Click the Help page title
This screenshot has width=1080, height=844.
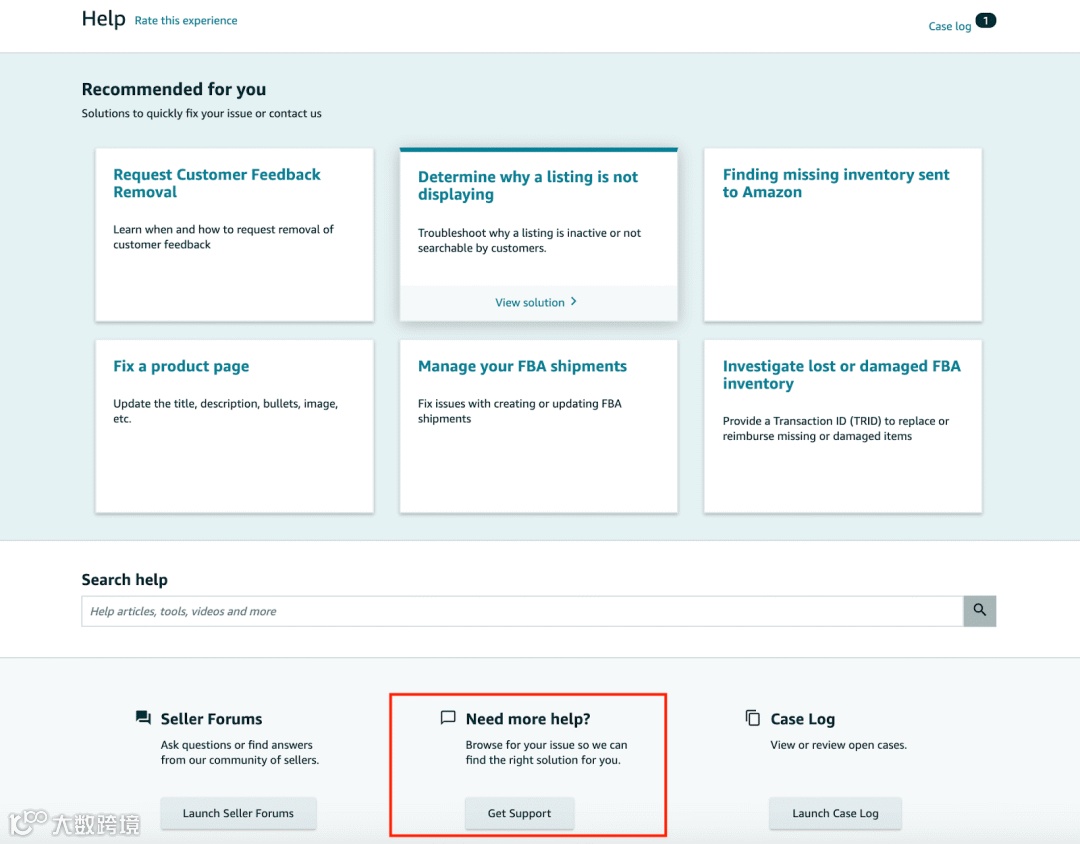pyautogui.click(x=103, y=19)
